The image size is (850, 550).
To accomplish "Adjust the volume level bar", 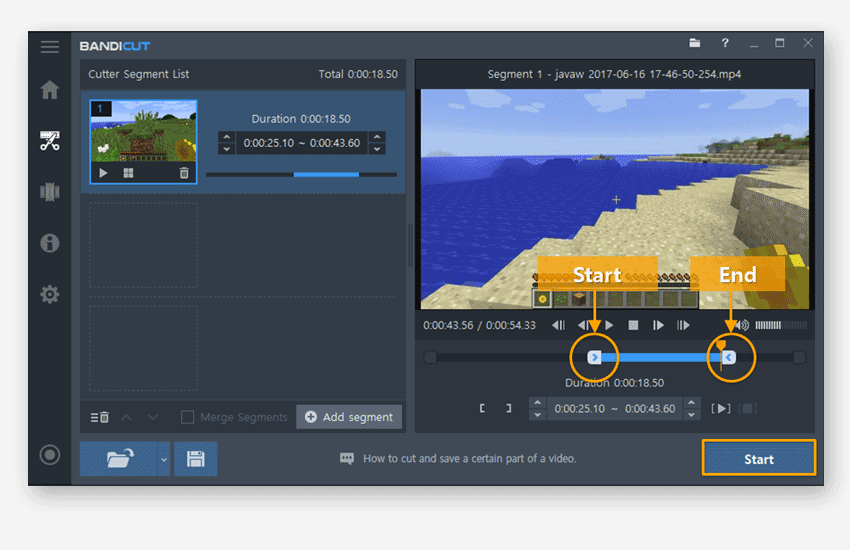I will [781, 325].
